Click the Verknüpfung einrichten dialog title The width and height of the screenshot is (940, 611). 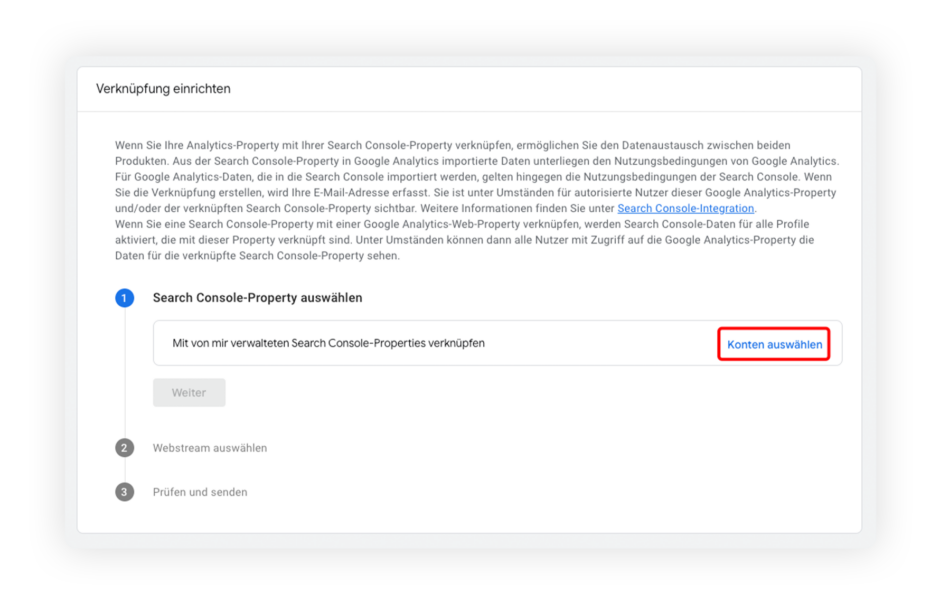coord(163,89)
